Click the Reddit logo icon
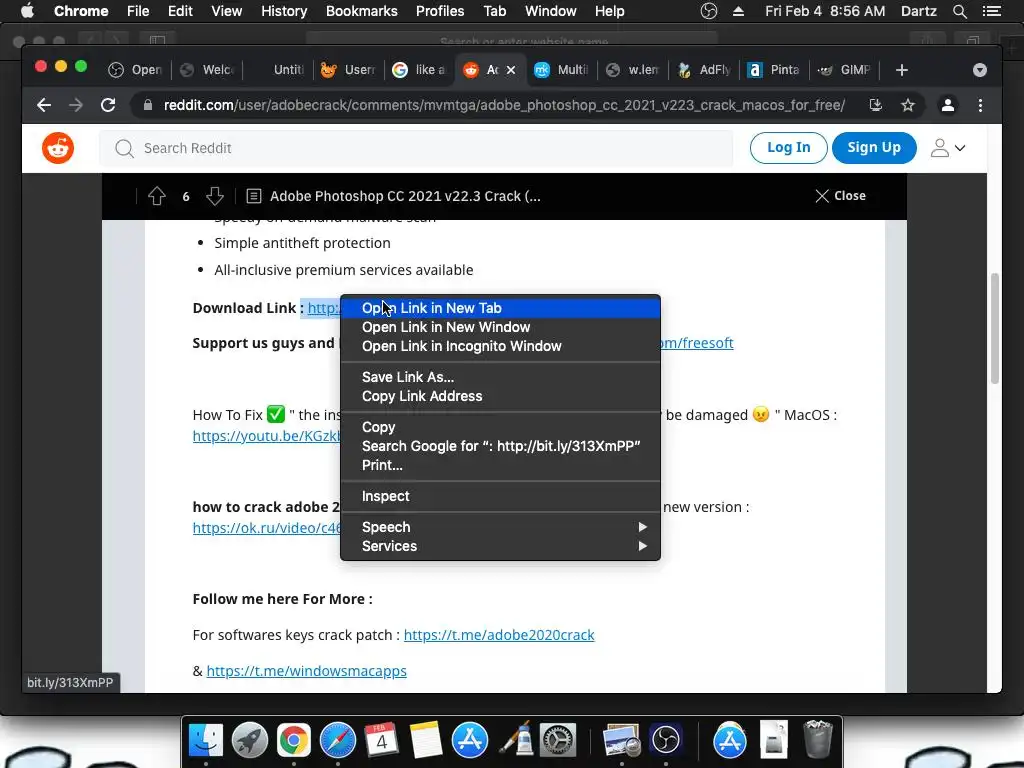The image size is (1024, 768). point(57,148)
